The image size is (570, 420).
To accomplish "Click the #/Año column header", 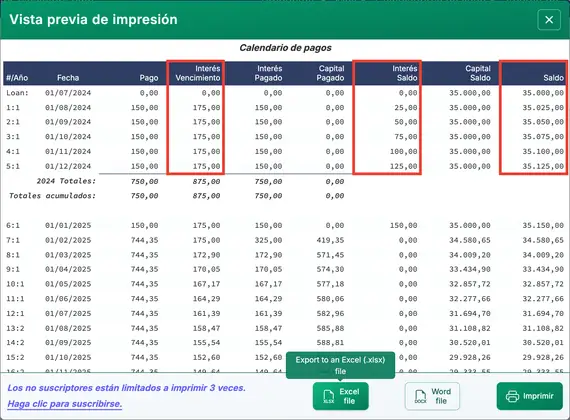I will (x=17, y=78).
